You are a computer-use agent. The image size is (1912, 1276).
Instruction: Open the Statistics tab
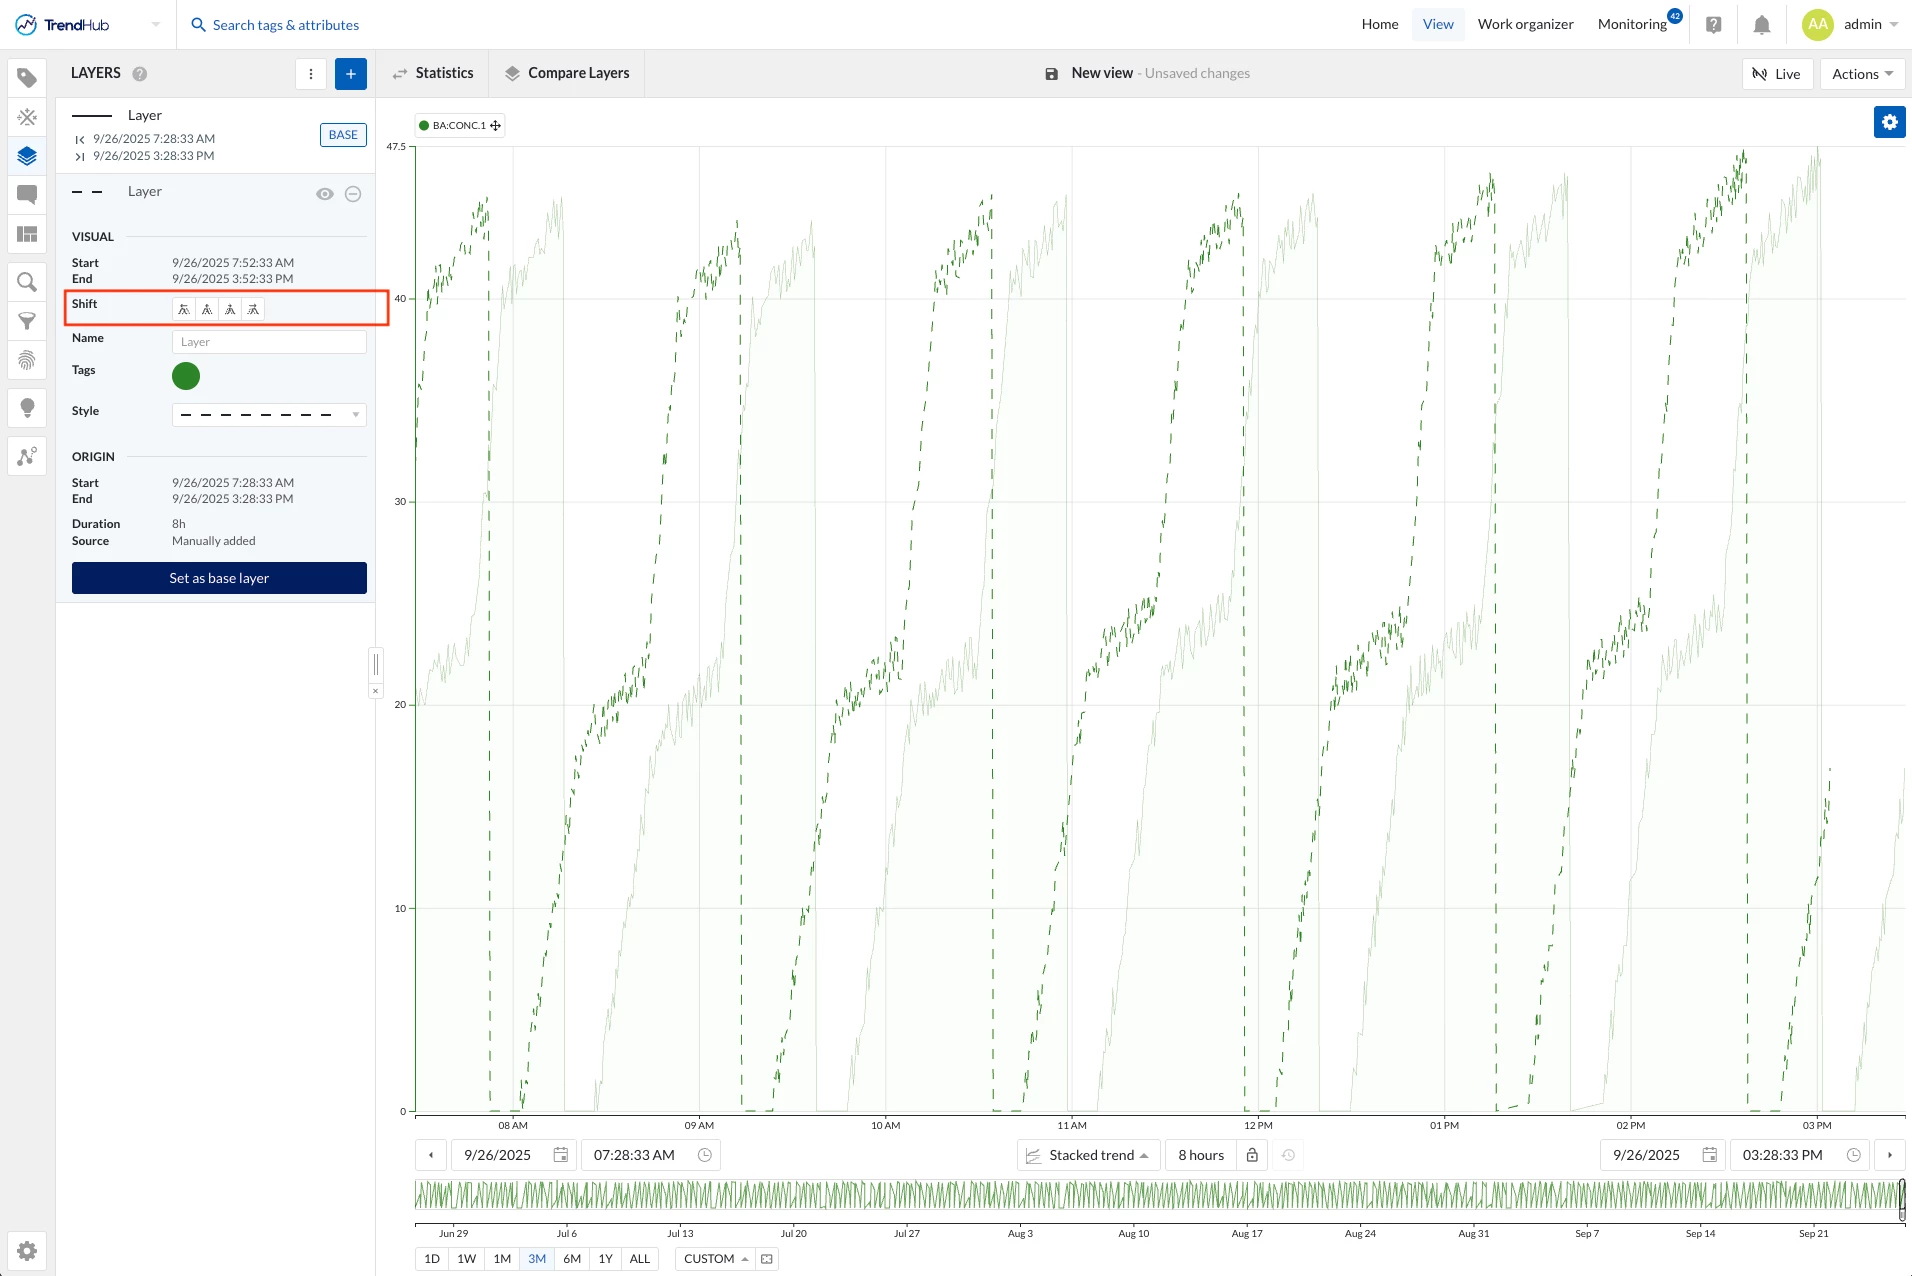pyautogui.click(x=433, y=74)
